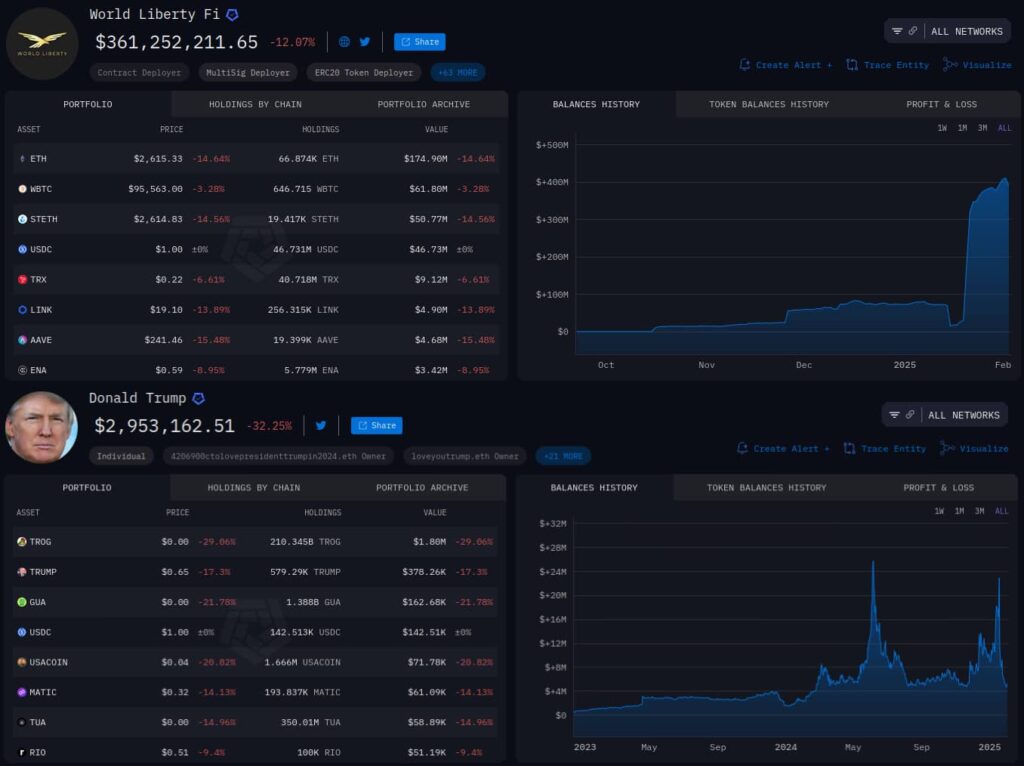Switch to World Liberty Fi's Token Balances History tab
The image size is (1024, 766).
(769, 104)
